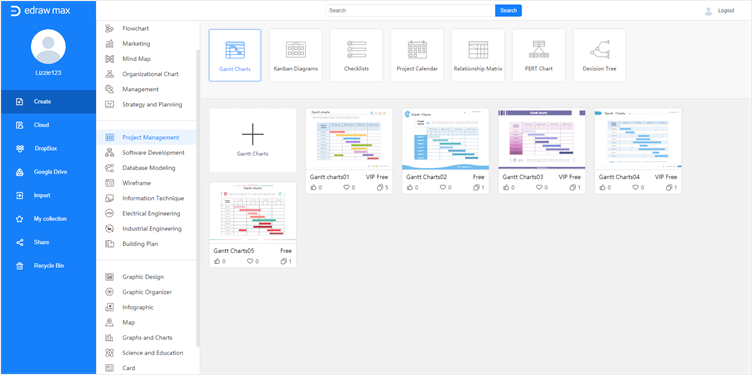Screen dimensions: 752x375
Task: Select the Relationship Matrix icon
Action: point(478,50)
